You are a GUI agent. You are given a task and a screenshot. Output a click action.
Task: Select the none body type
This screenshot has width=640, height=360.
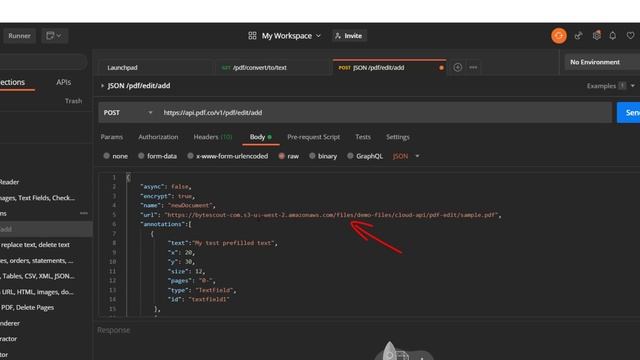[116, 156]
